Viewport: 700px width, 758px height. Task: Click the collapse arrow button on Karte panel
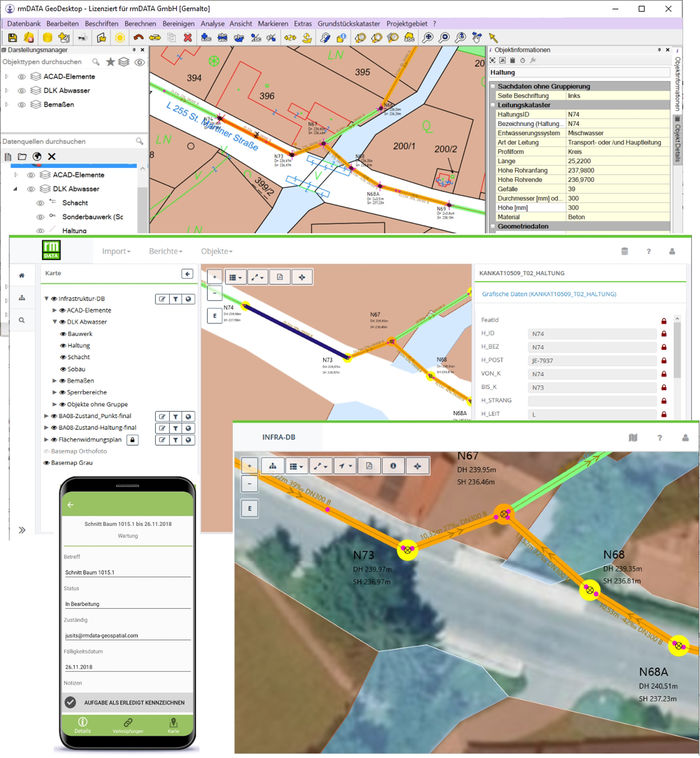tap(187, 274)
